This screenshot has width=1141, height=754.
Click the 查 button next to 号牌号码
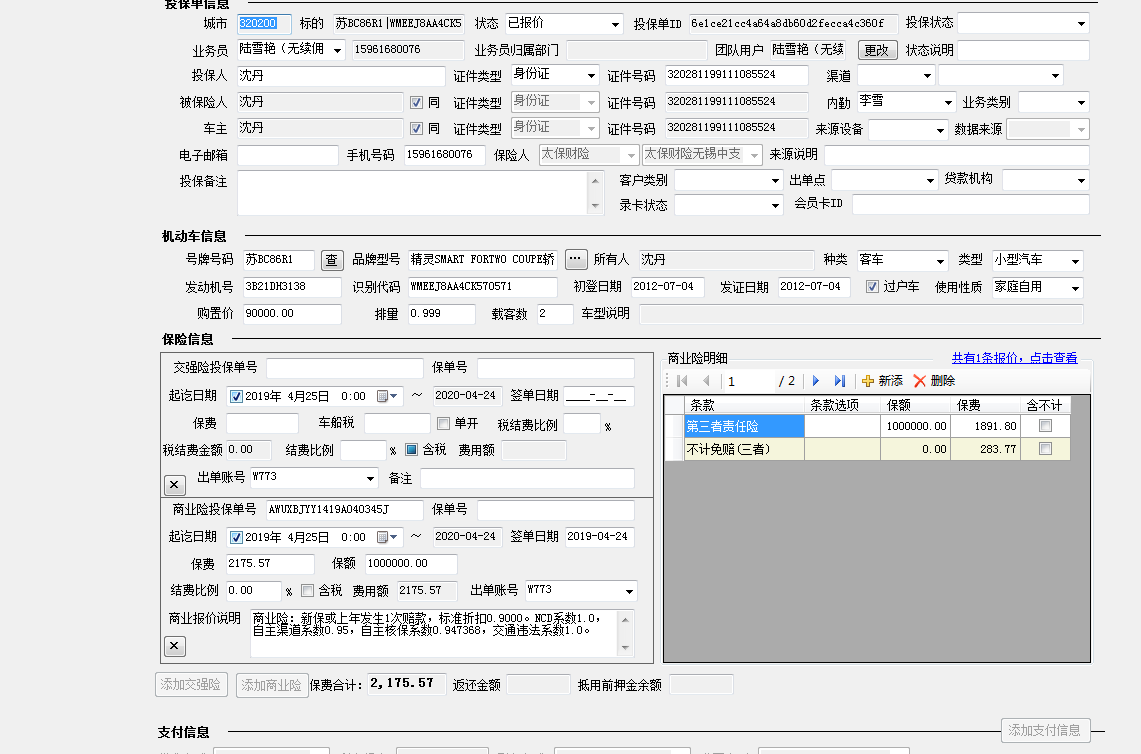click(332, 260)
